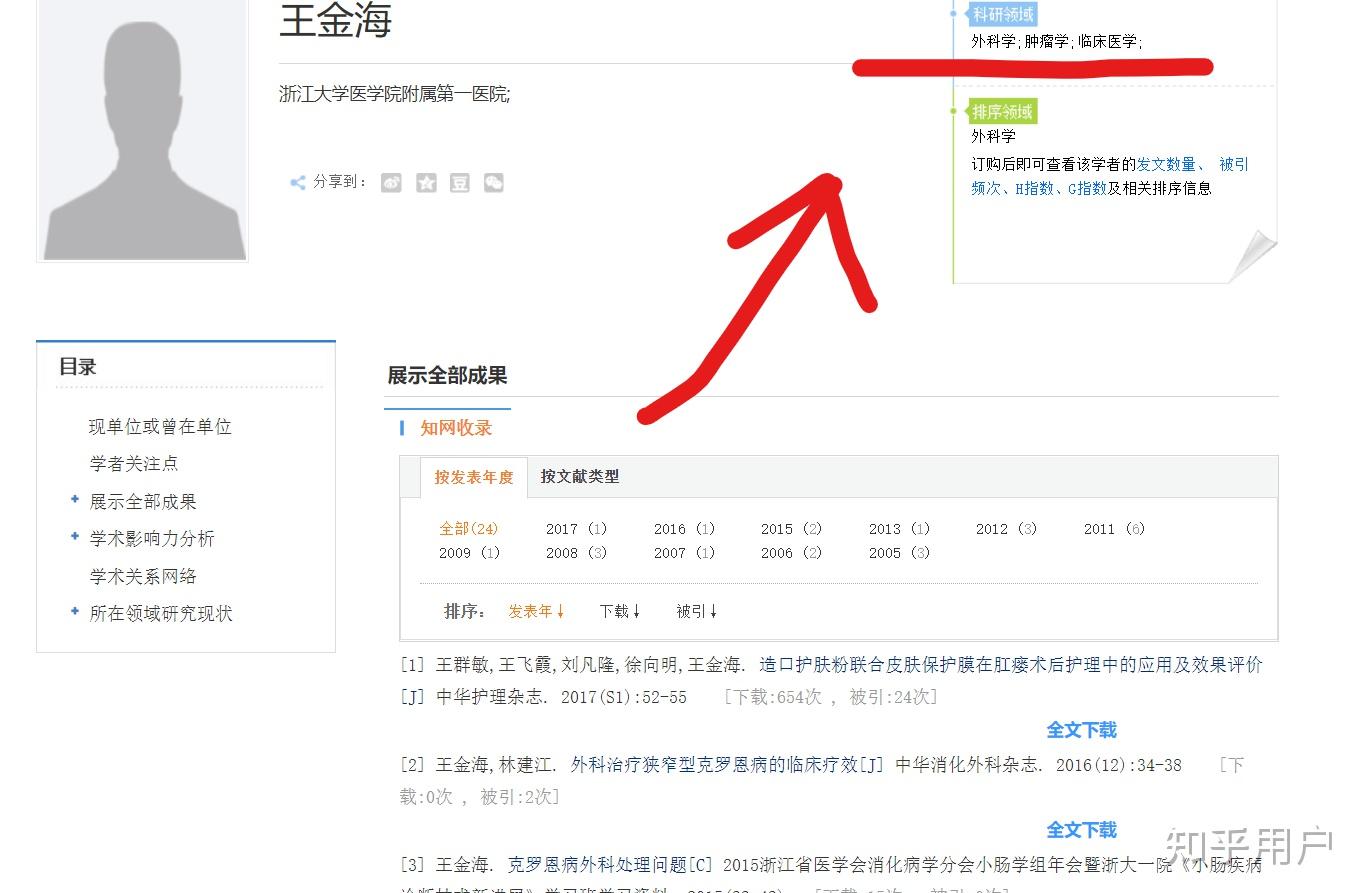Image resolution: width=1372 pixels, height=893 pixels.
Task: Filter publications by year 2007 (1)
Action: click(685, 553)
